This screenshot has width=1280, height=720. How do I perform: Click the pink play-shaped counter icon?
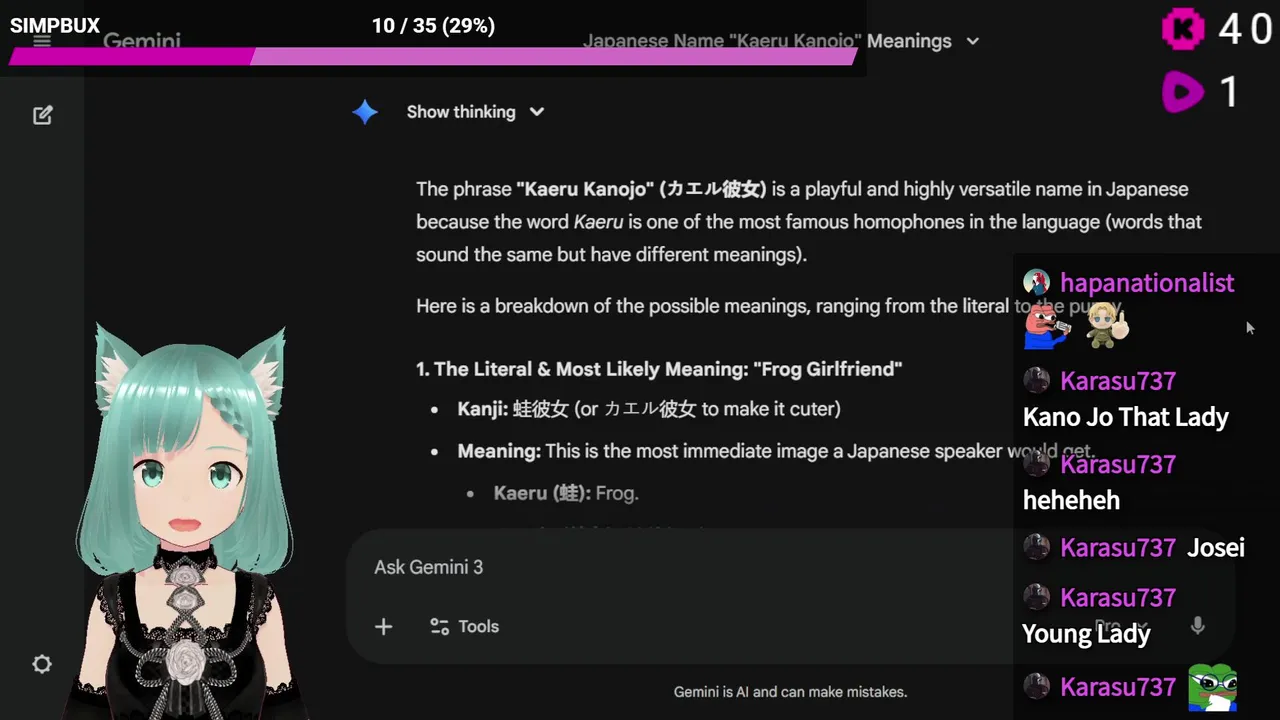1183,93
